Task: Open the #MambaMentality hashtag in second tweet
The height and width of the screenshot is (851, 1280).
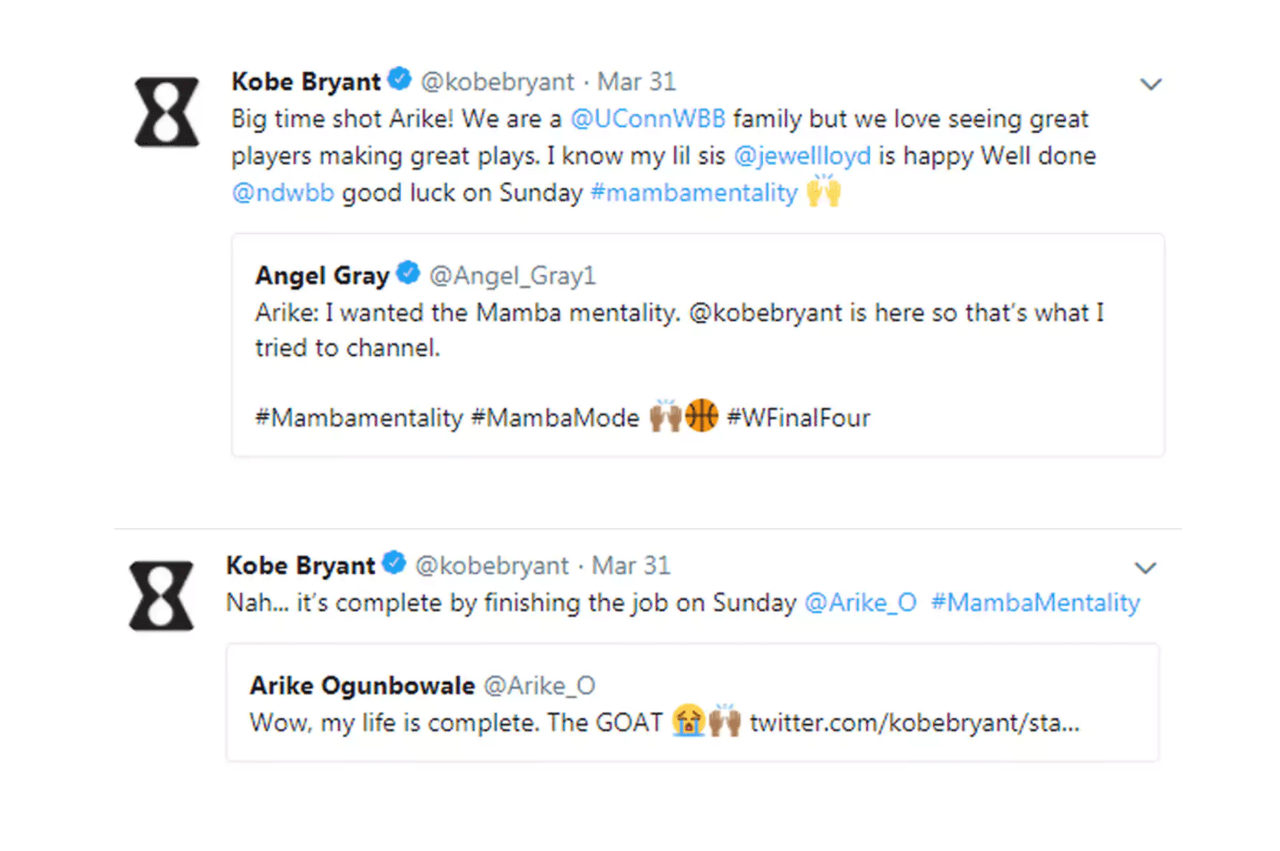Action: click(1035, 603)
